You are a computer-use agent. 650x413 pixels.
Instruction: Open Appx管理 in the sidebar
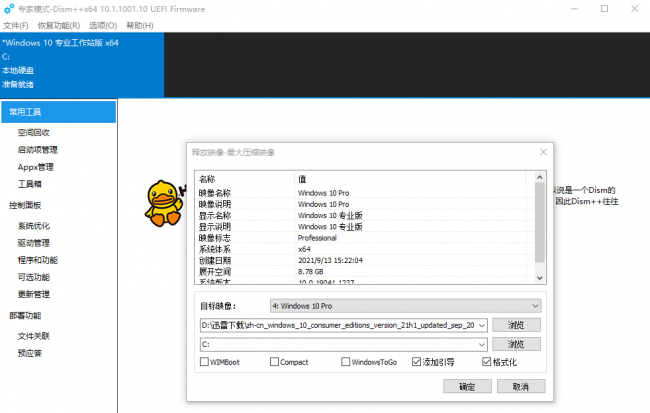pyautogui.click(x=36, y=167)
